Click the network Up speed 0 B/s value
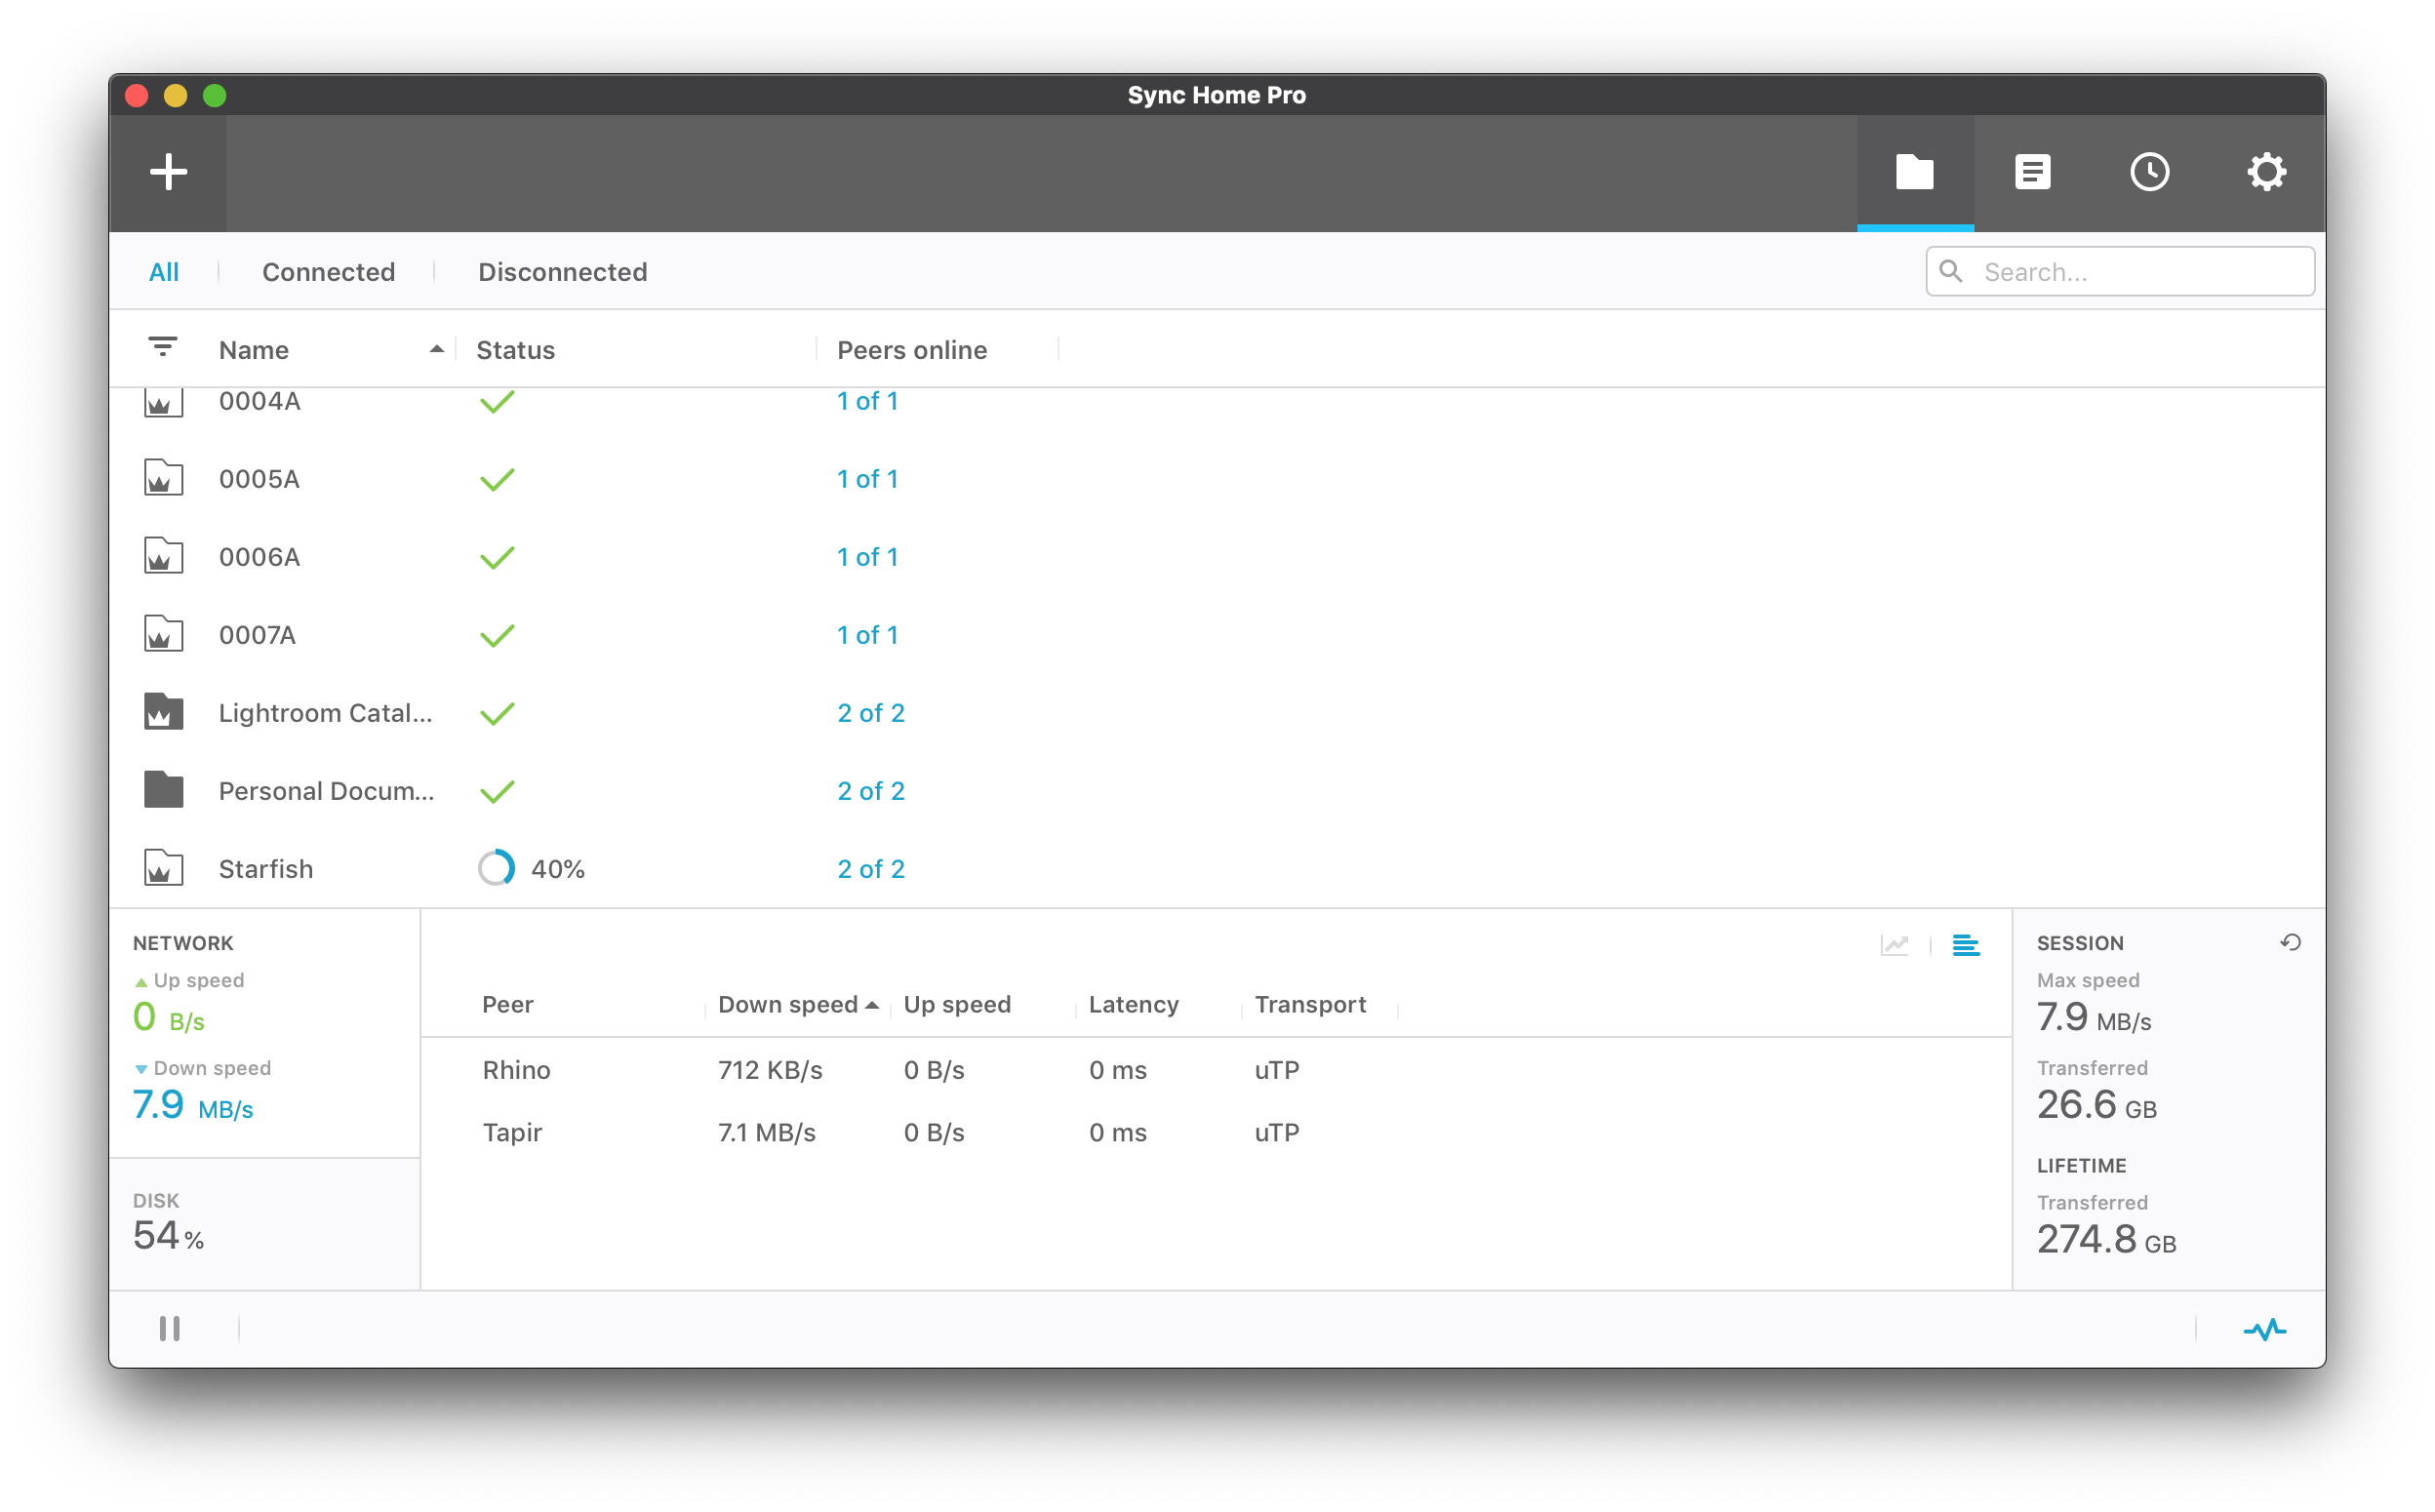 (x=169, y=1018)
